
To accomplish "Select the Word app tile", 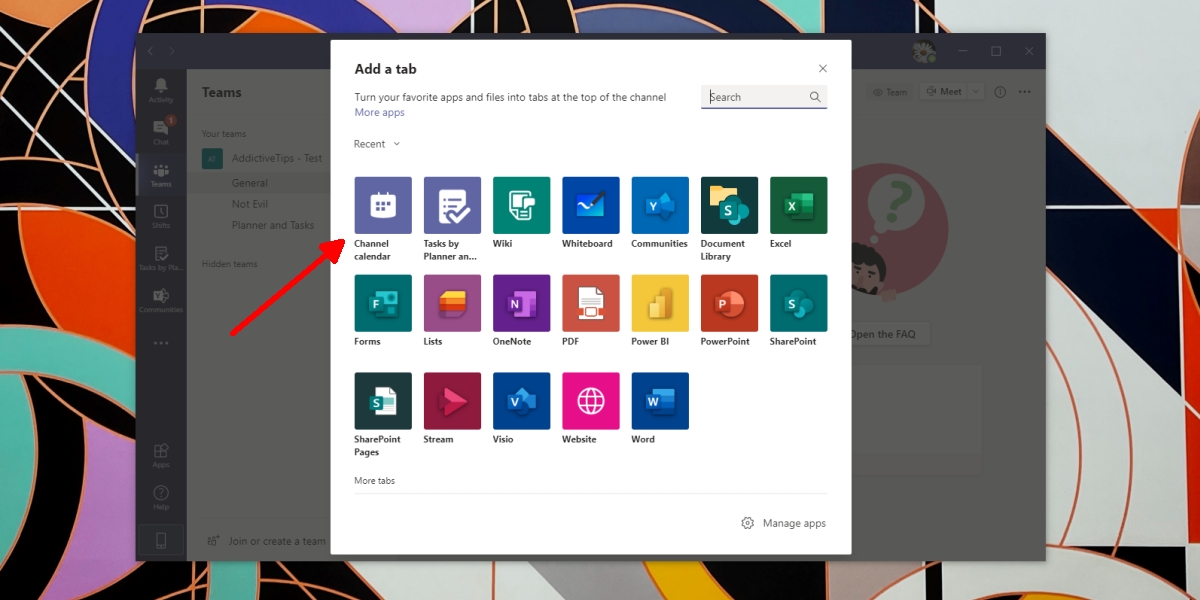I will click(660, 401).
